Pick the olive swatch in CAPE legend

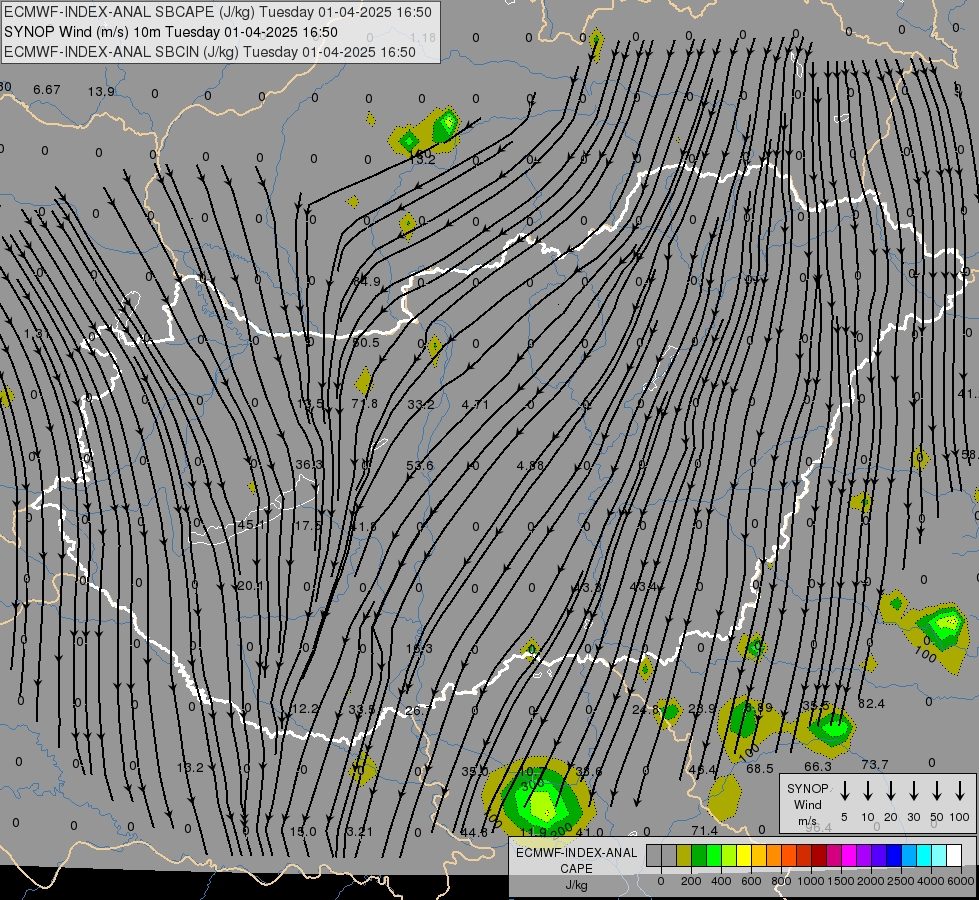(x=684, y=856)
